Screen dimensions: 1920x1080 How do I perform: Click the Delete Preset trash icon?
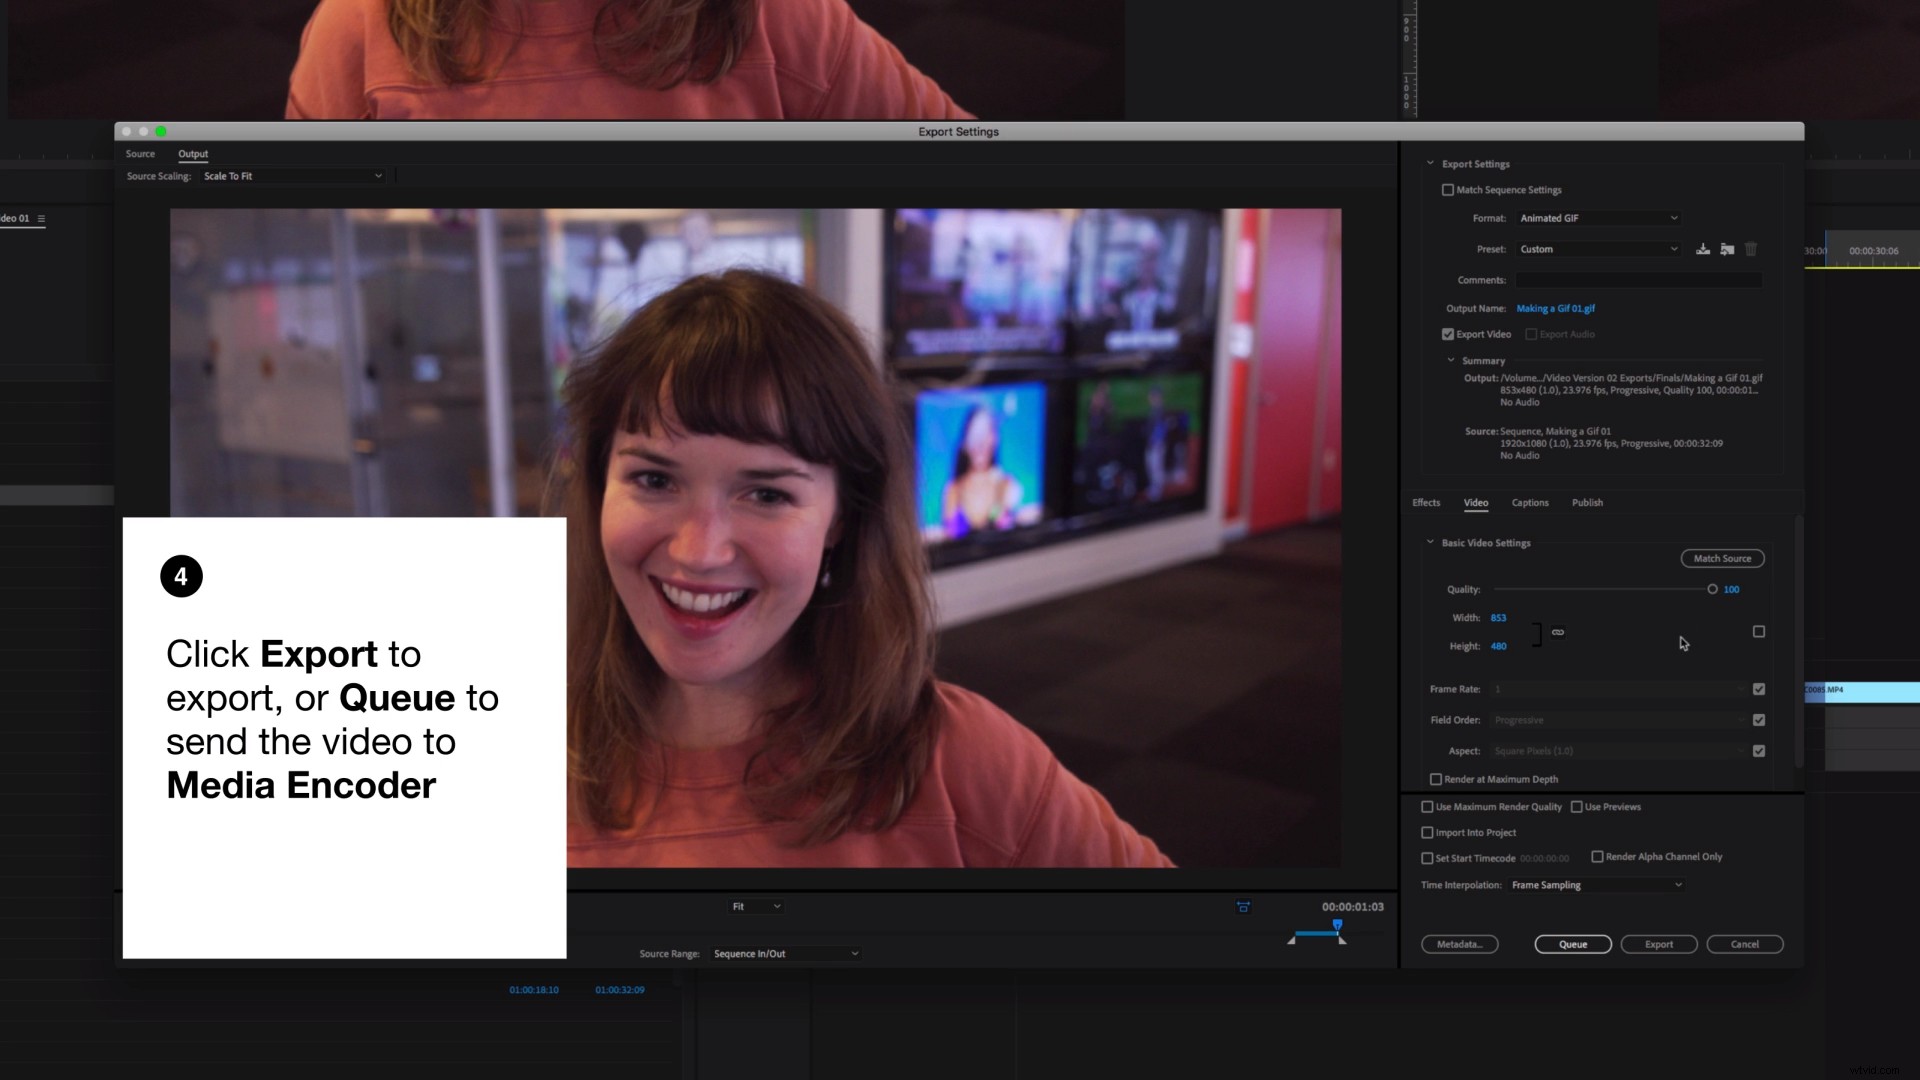[1751, 249]
